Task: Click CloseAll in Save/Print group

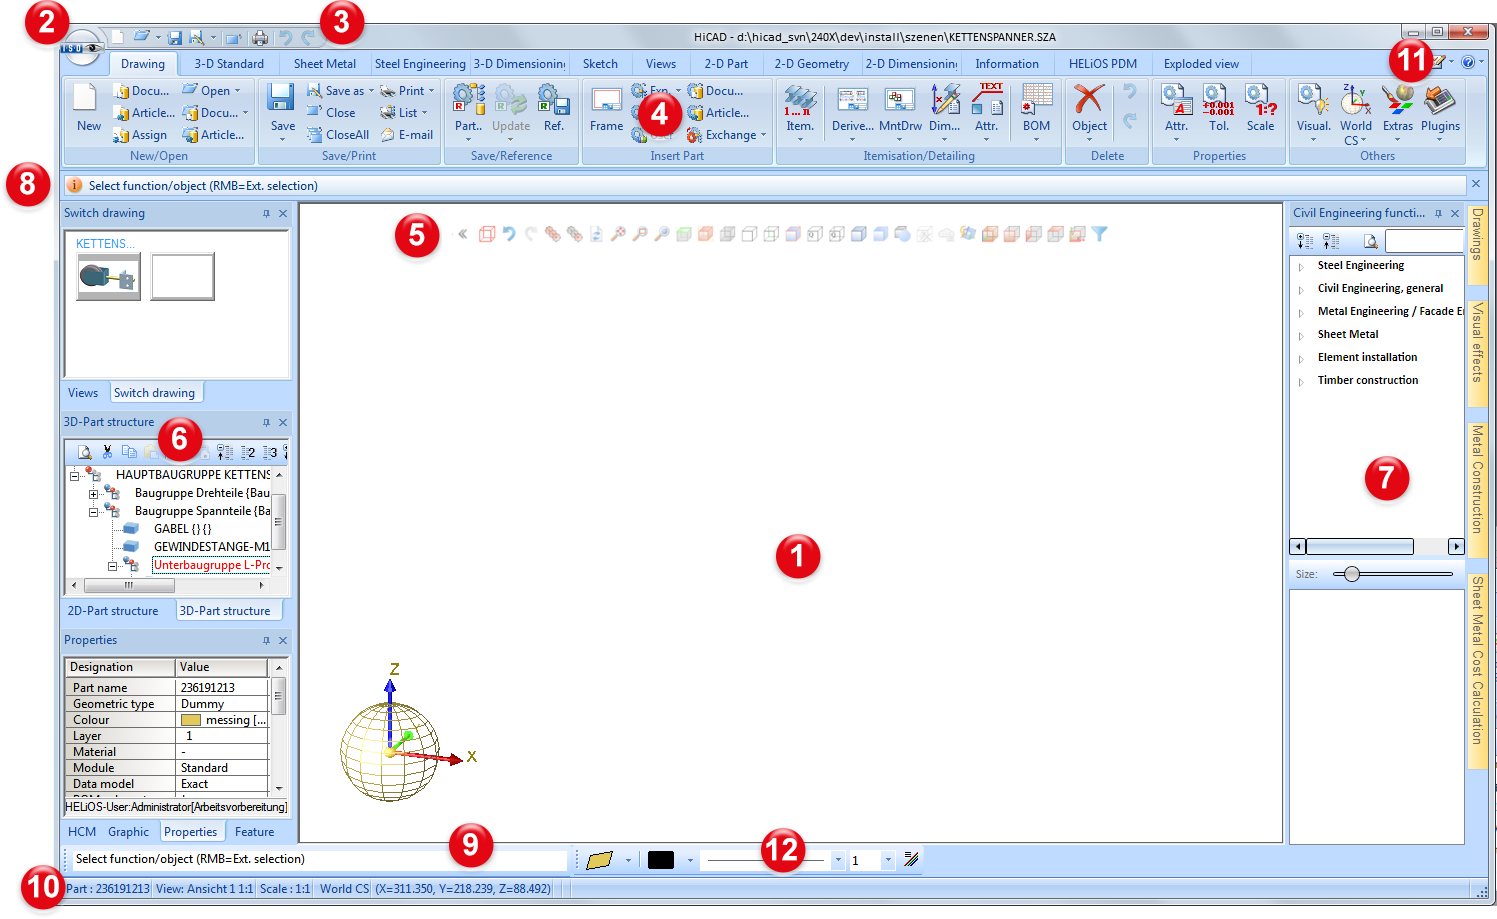Action: (x=338, y=135)
